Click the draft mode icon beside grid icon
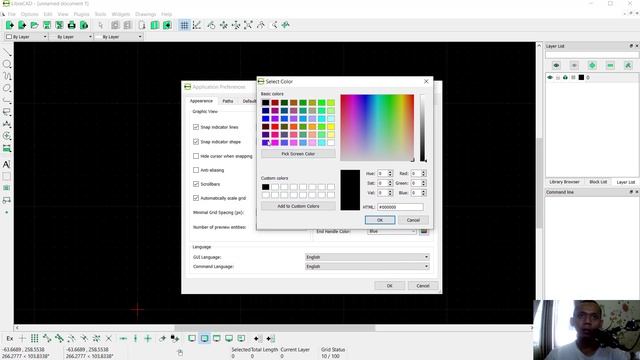This screenshot has height=360, width=640. [197, 25]
